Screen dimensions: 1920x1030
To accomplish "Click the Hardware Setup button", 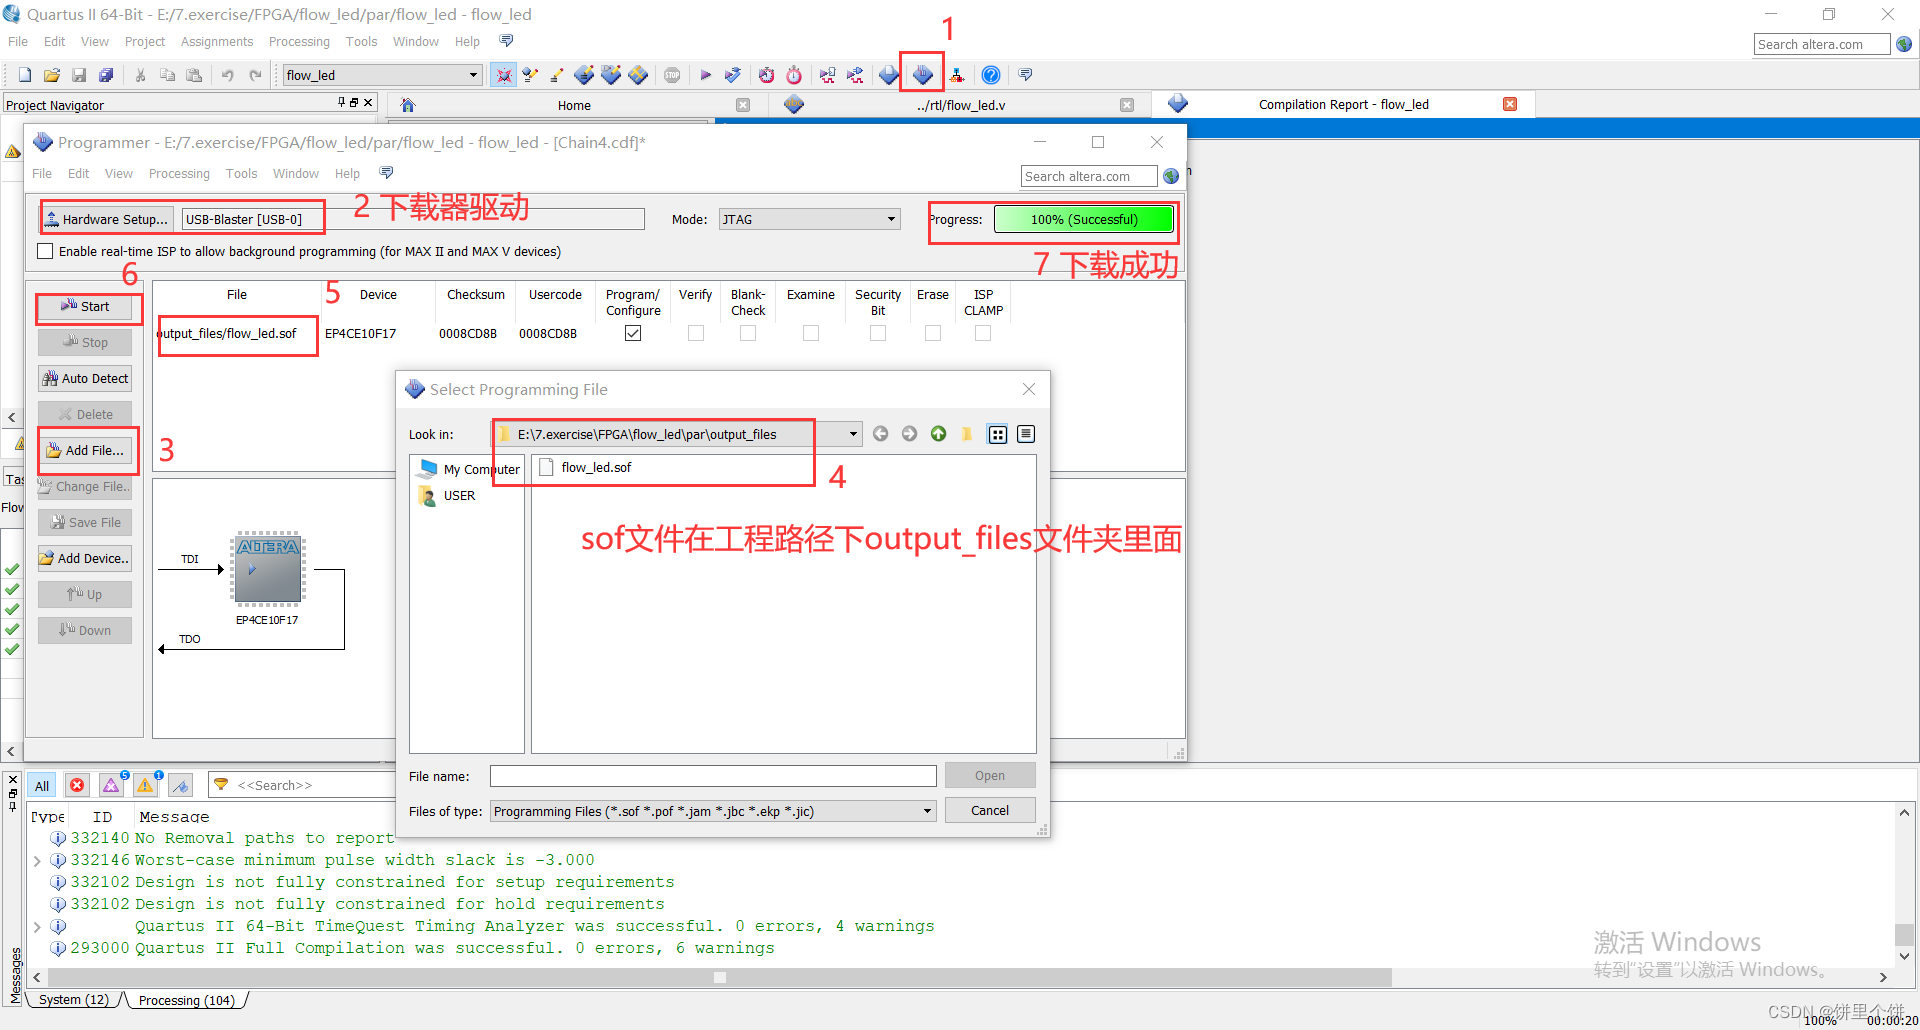I will point(107,219).
